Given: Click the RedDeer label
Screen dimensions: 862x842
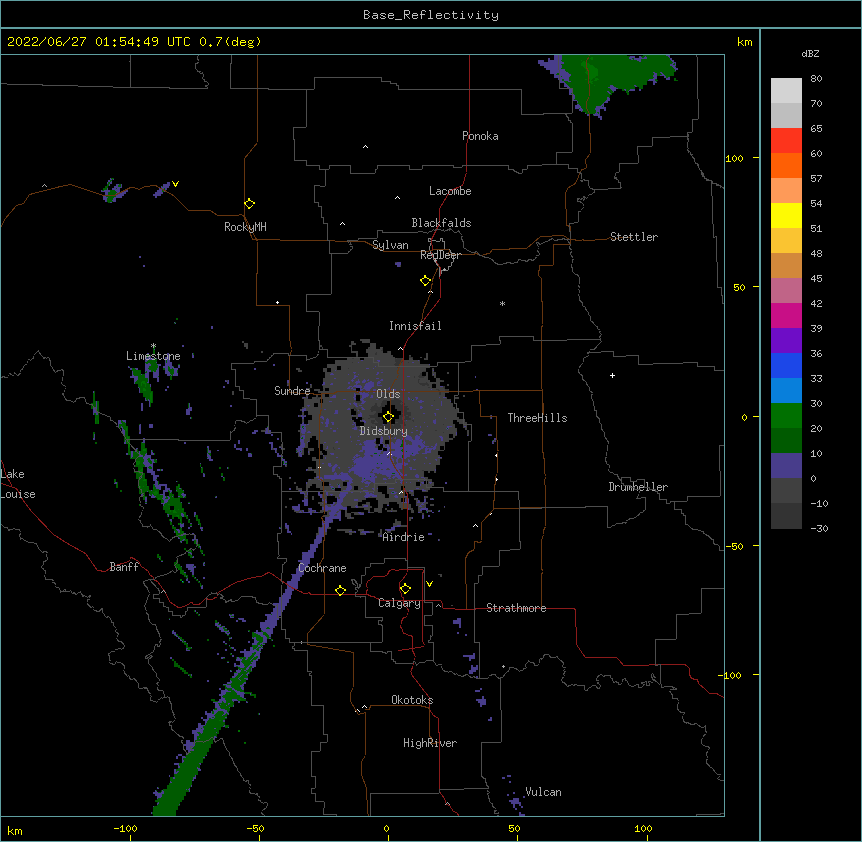Looking at the screenshot, I should point(440,255).
